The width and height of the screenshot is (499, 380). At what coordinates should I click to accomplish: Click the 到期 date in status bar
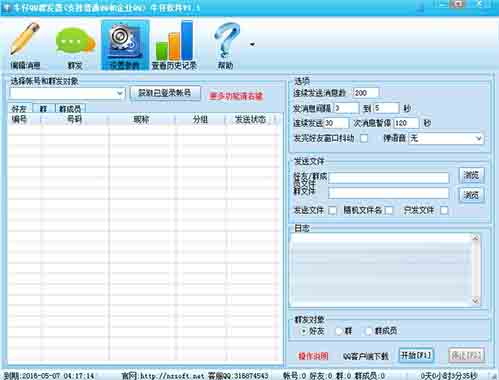[49, 376]
